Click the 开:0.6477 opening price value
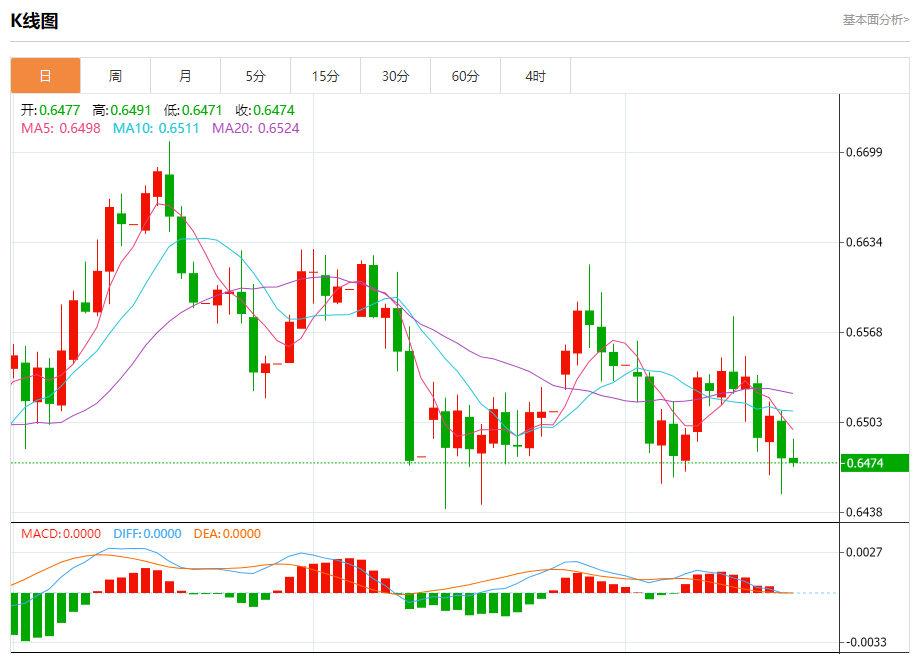914x654 pixels. (x=50, y=110)
